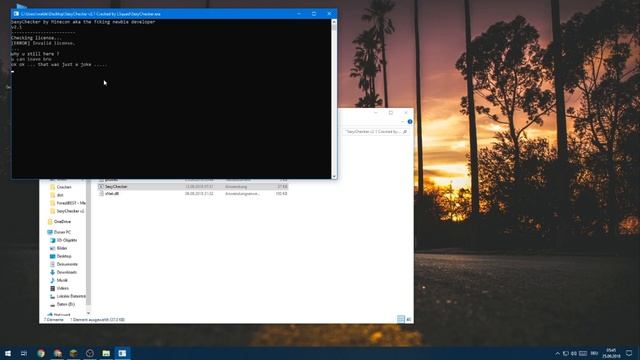The width and height of the screenshot is (640, 360).
Task: Click the console scrollbar down arrow
Action: click(334, 176)
